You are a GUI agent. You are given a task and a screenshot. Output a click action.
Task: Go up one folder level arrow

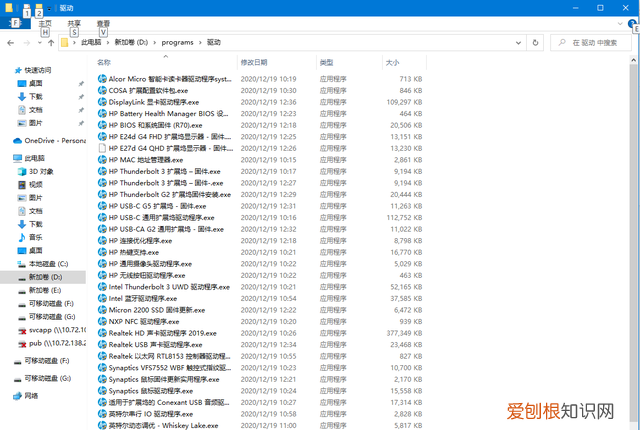[x=51, y=42]
